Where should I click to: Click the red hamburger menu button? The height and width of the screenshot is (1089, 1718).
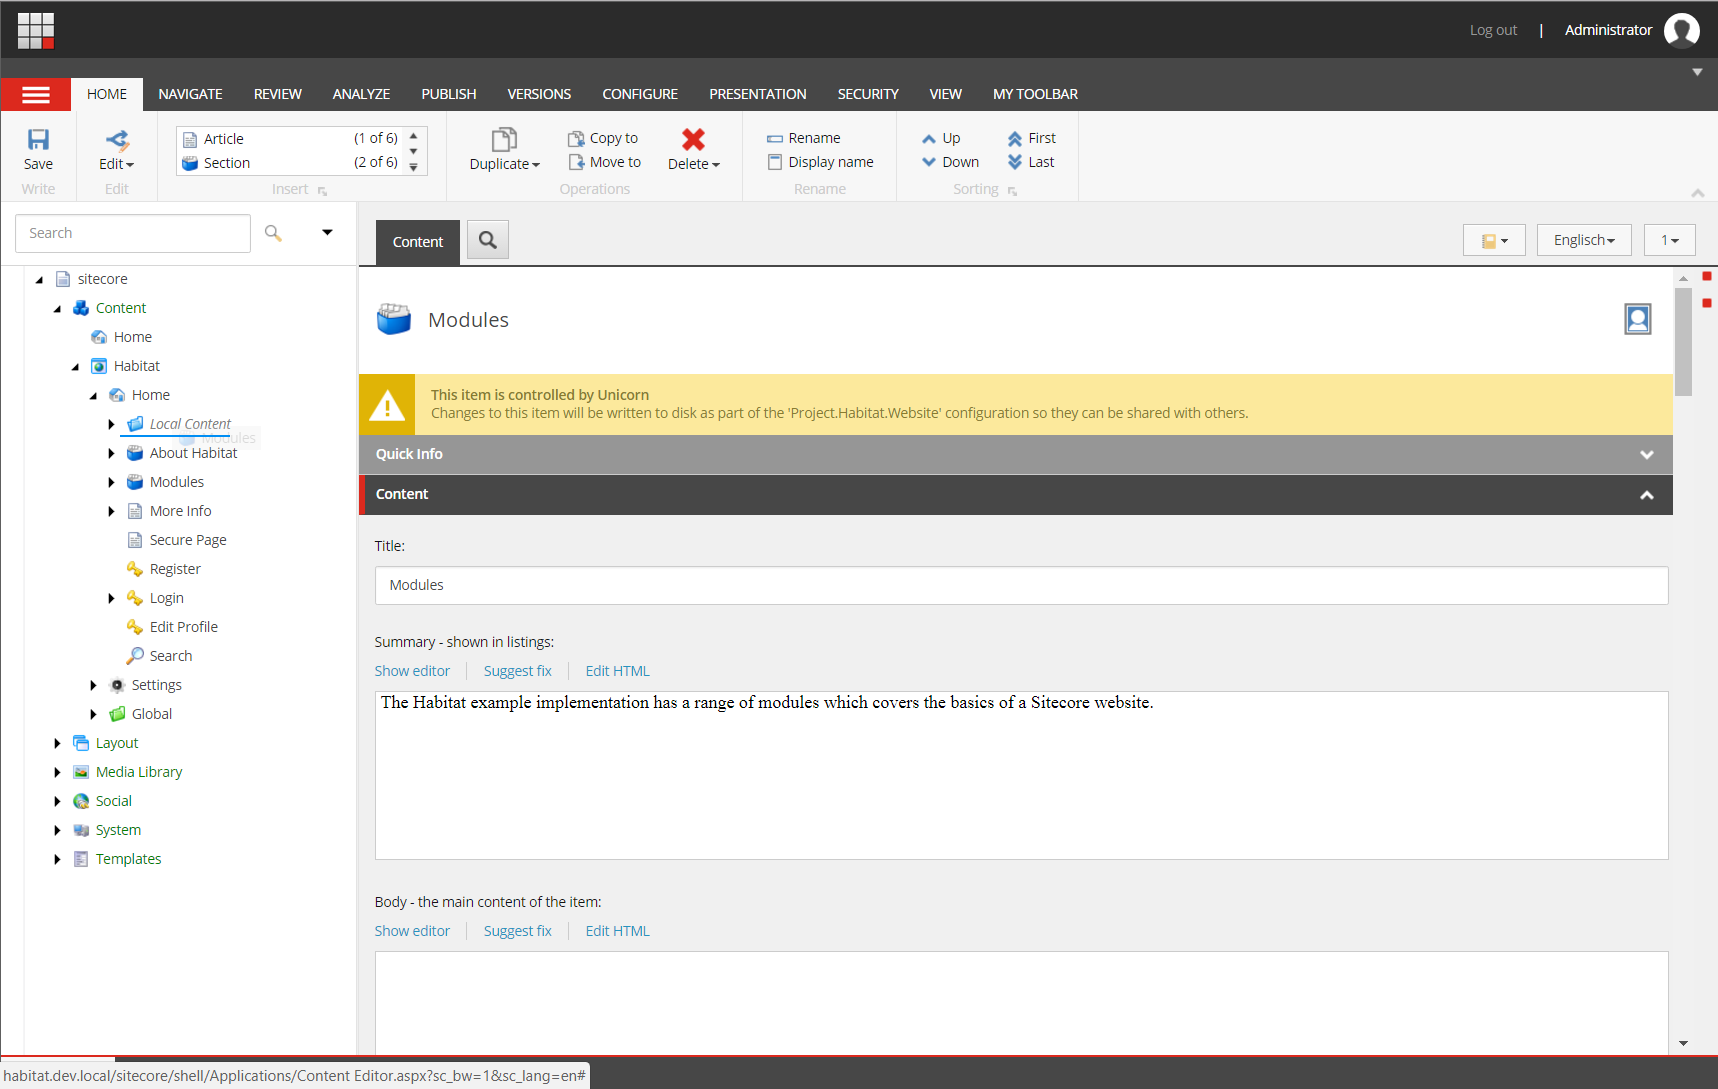[36, 94]
